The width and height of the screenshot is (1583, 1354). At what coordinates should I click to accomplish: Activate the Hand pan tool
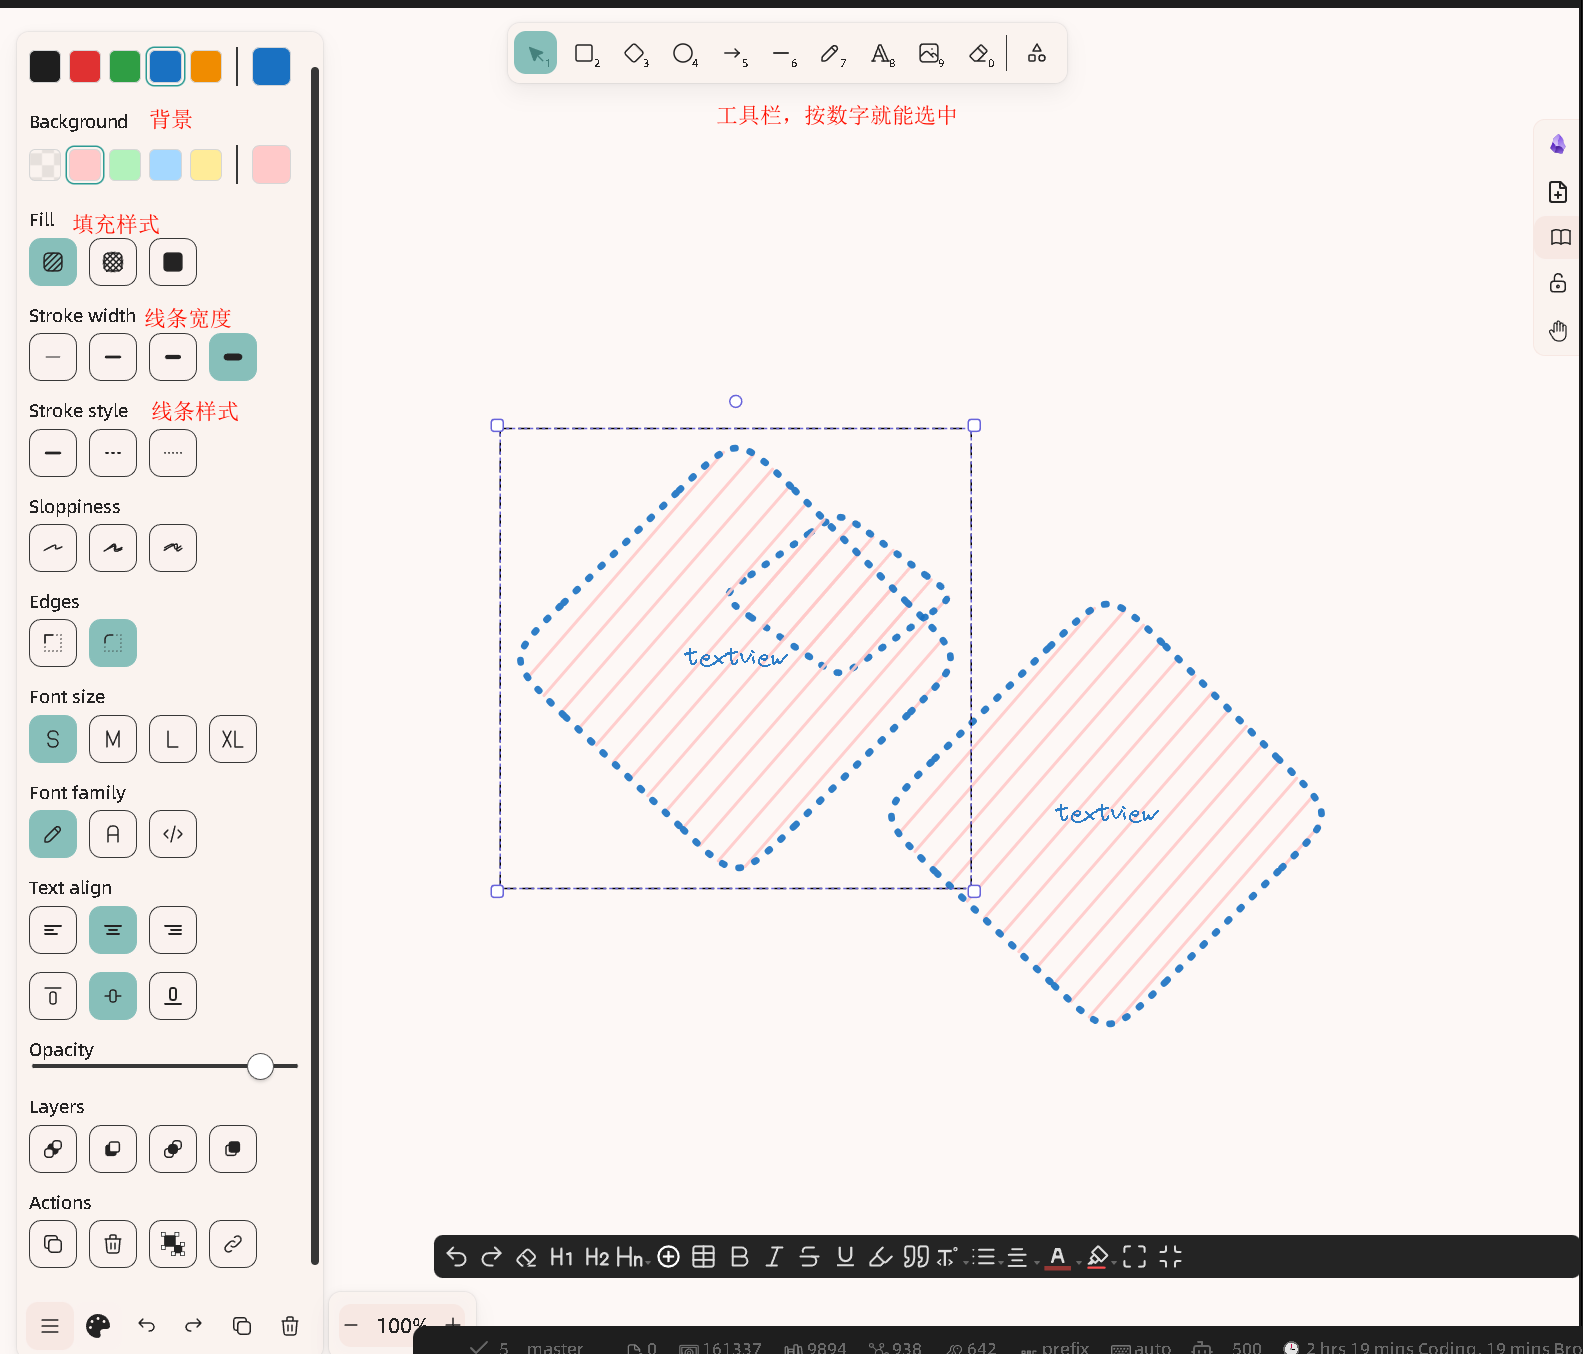click(x=1558, y=331)
